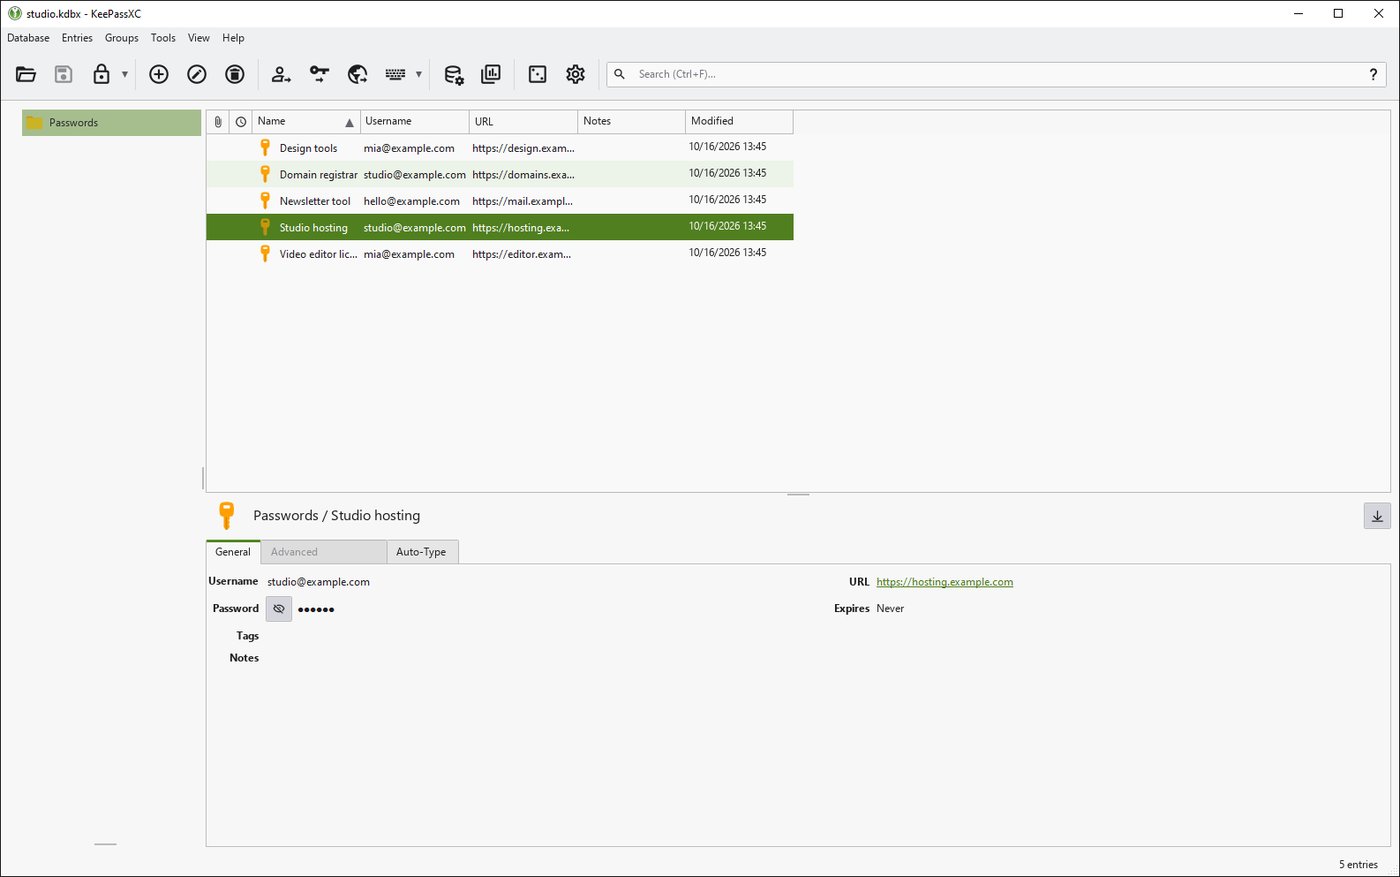Viewport: 1400px width, 877px height.
Task: Click the arrow button beside the entry title
Action: (1377, 516)
